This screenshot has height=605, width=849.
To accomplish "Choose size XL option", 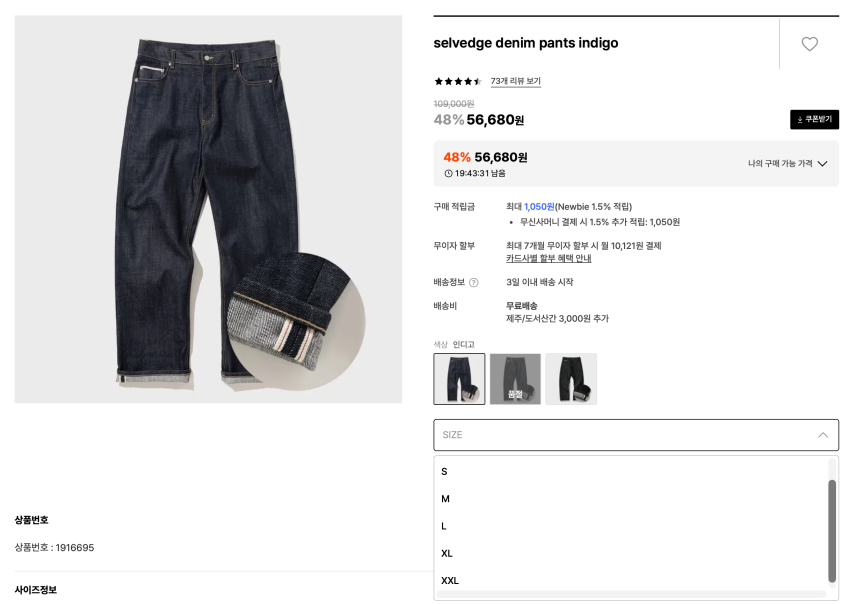I will pyautogui.click(x=632, y=553).
